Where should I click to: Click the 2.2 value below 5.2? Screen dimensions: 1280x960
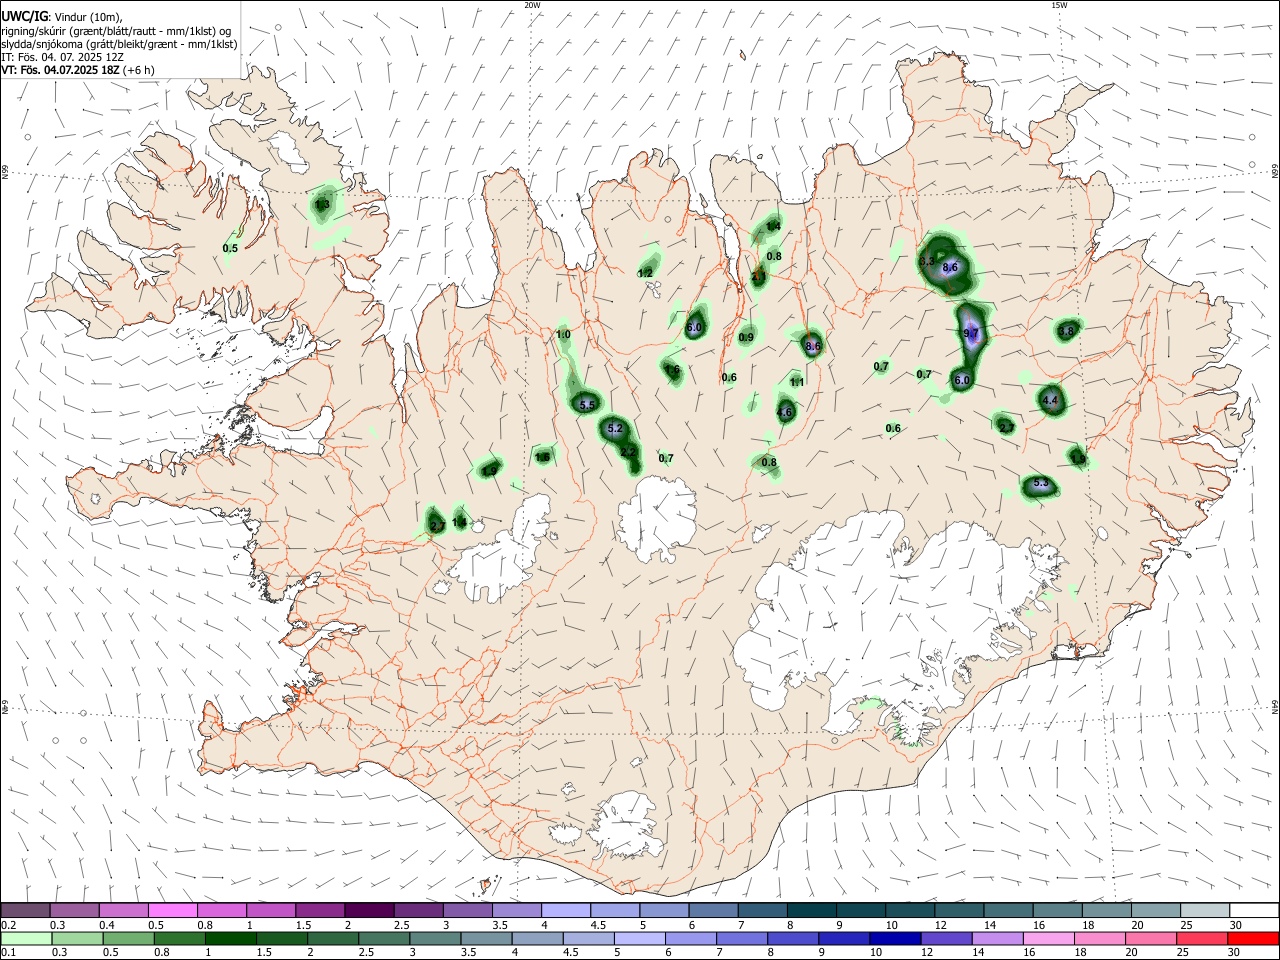629,452
